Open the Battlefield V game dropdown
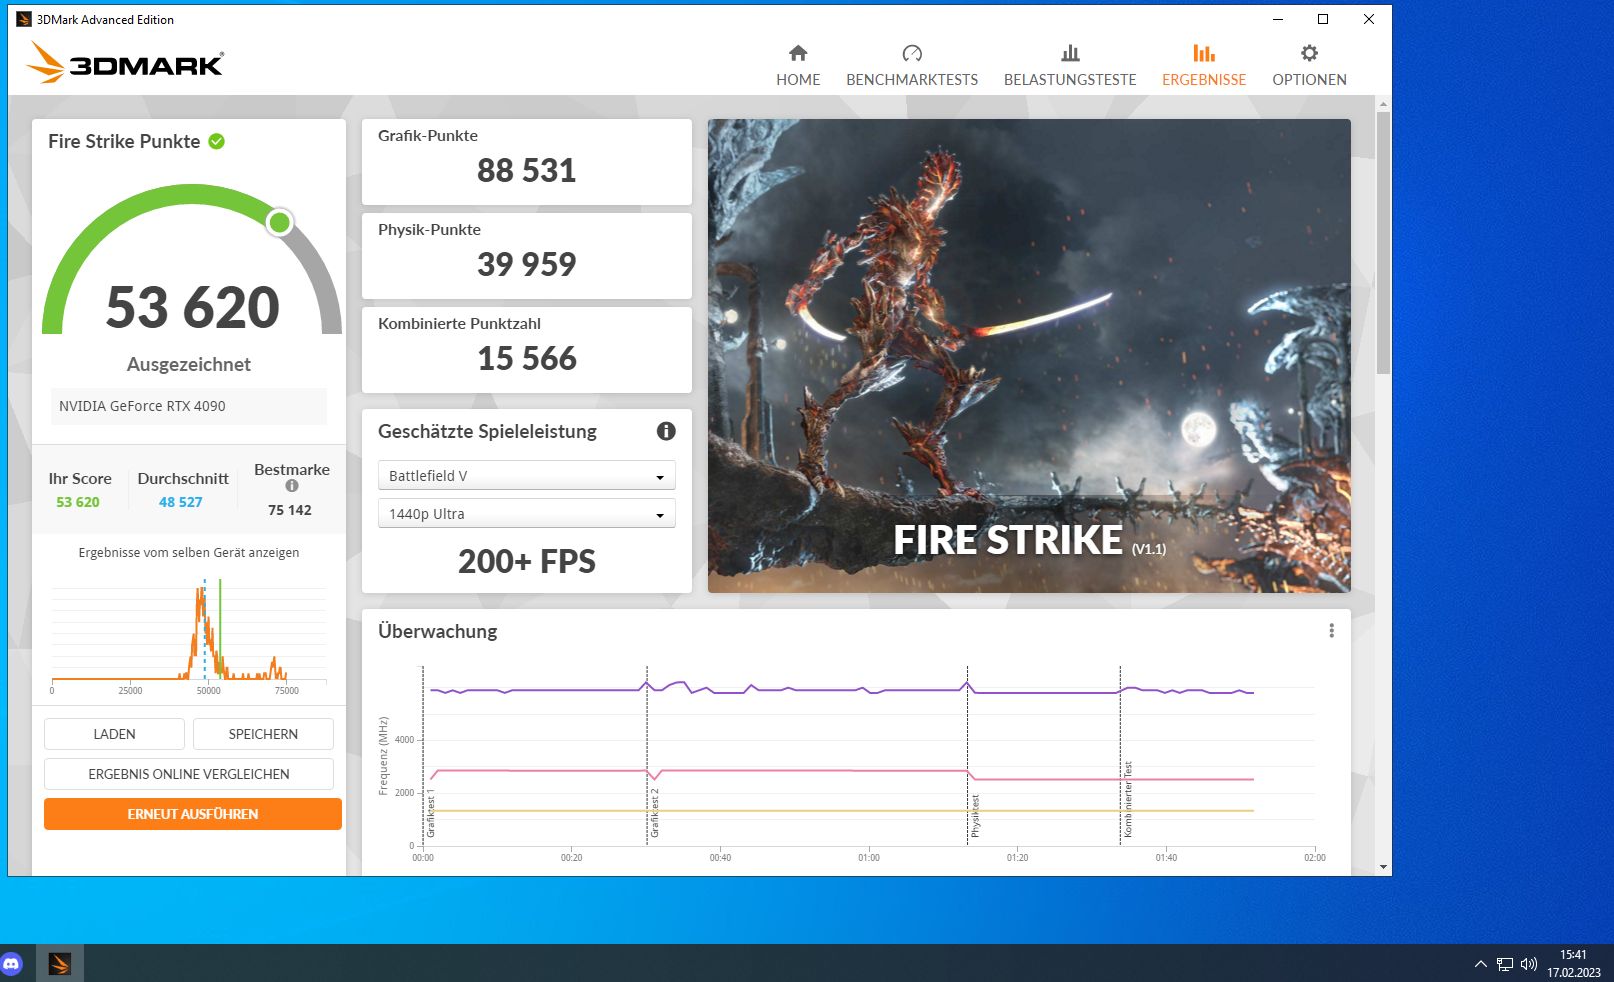Viewport: 1614px width, 982px height. 527,475
